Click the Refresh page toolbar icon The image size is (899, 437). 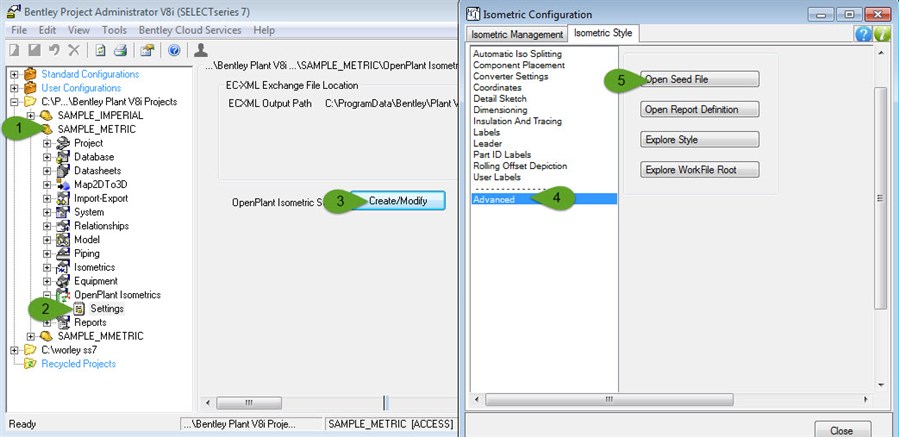point(100,50)
